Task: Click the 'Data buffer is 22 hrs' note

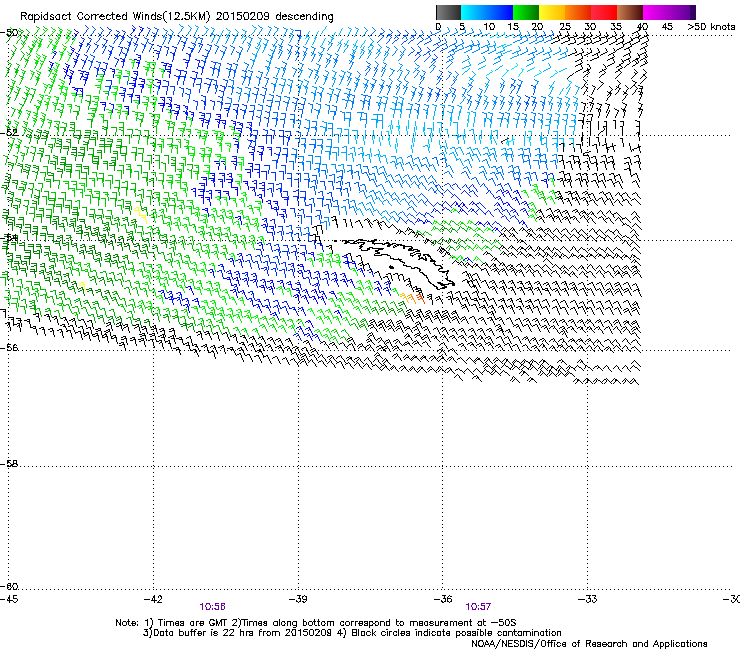Action: (x=204, y=633)
